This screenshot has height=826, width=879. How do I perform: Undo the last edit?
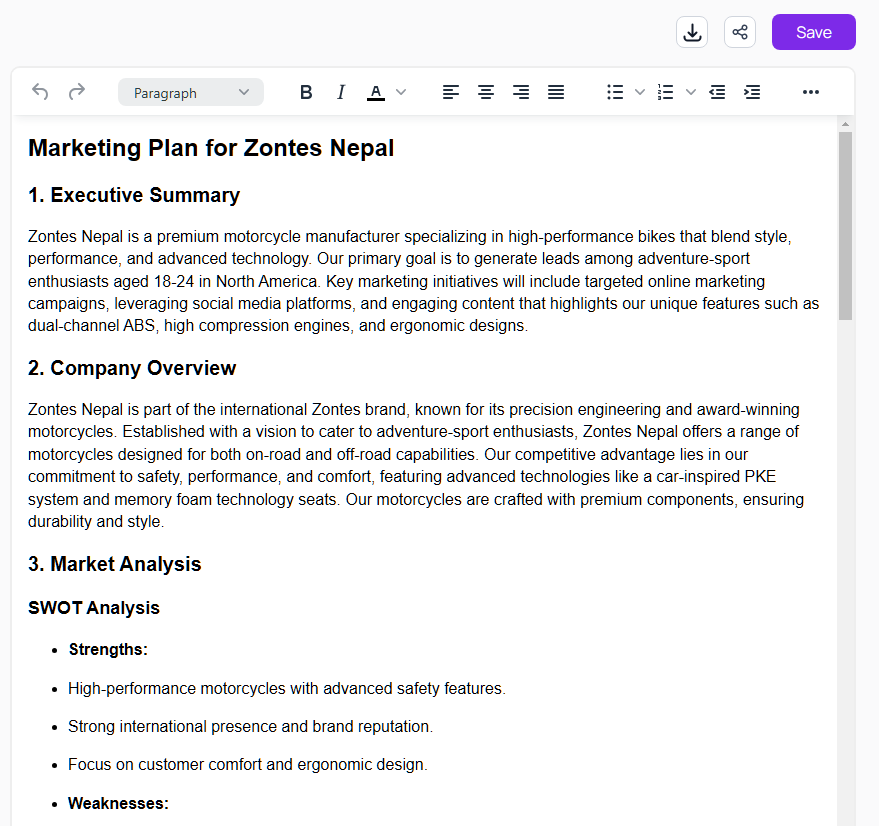tap(40, 92)
